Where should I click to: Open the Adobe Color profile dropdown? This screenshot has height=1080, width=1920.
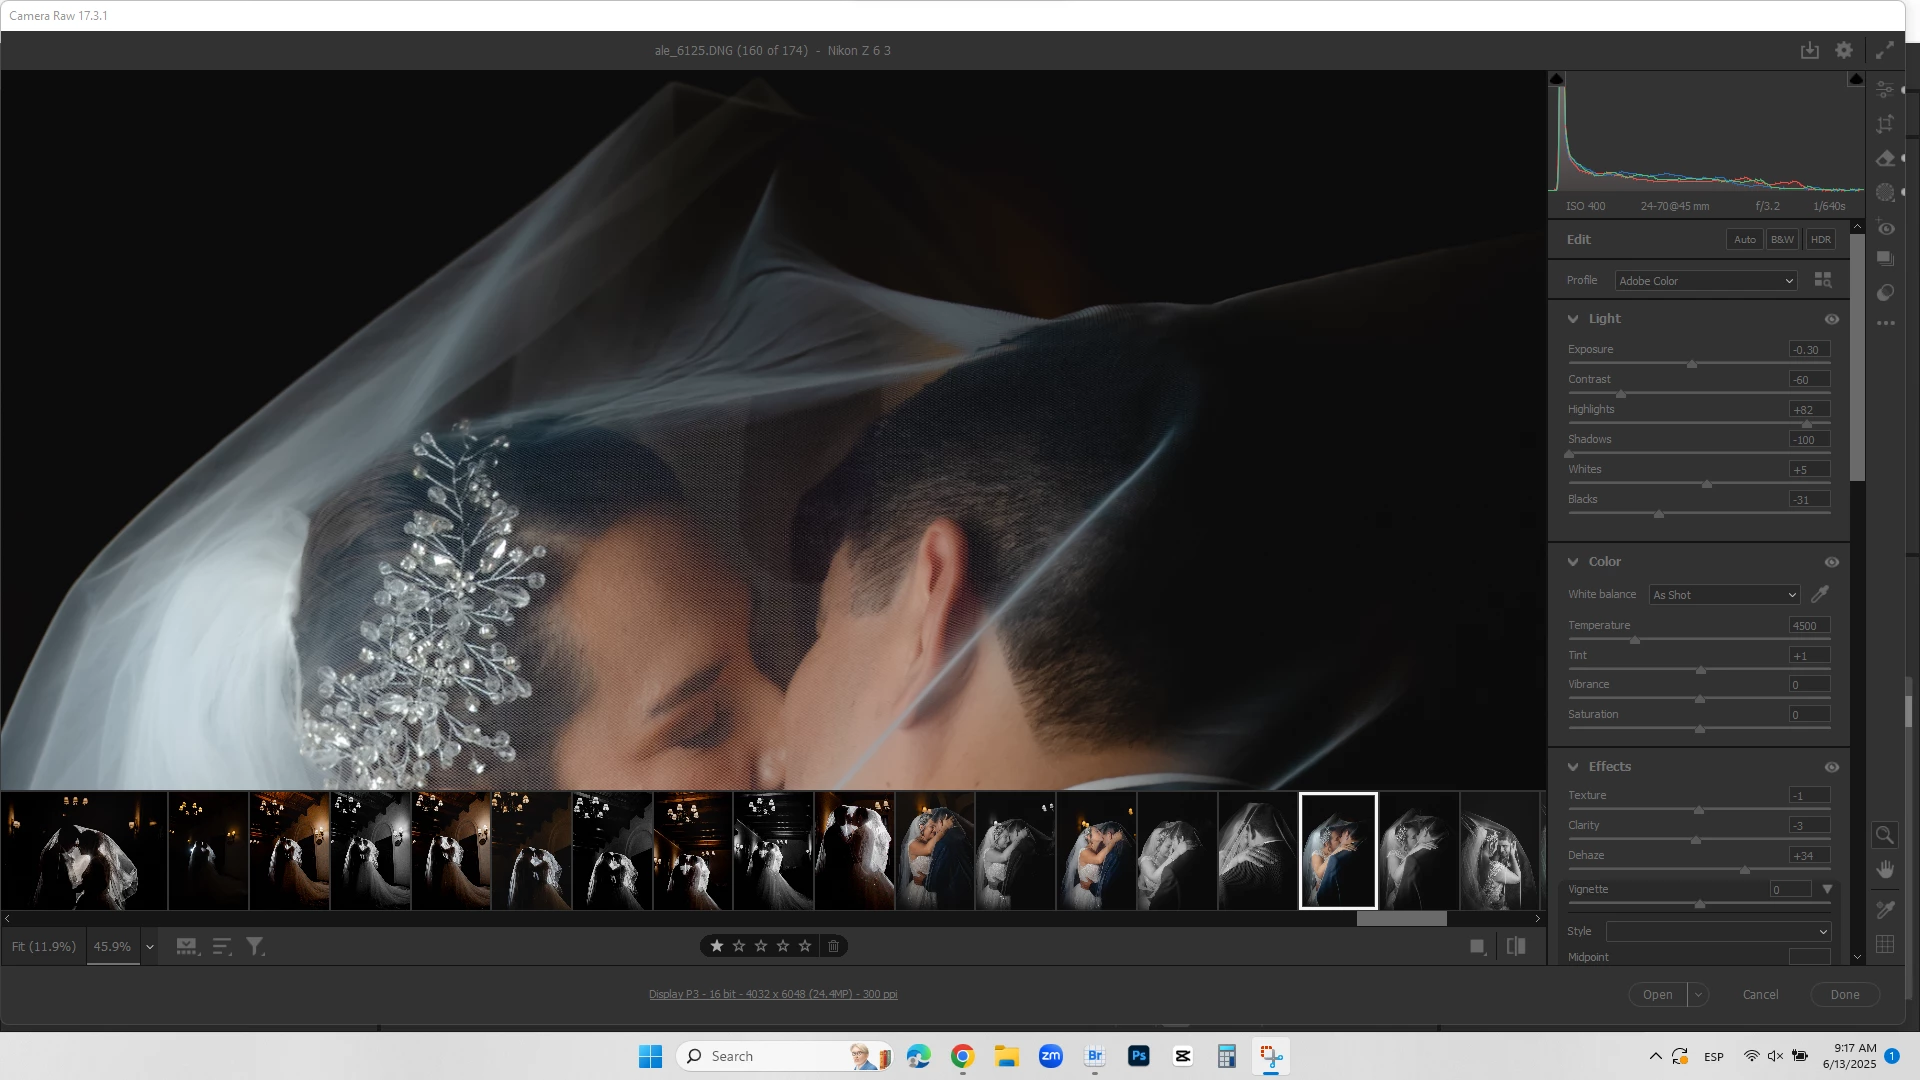pyautogui.click(x=1705, y=281)
